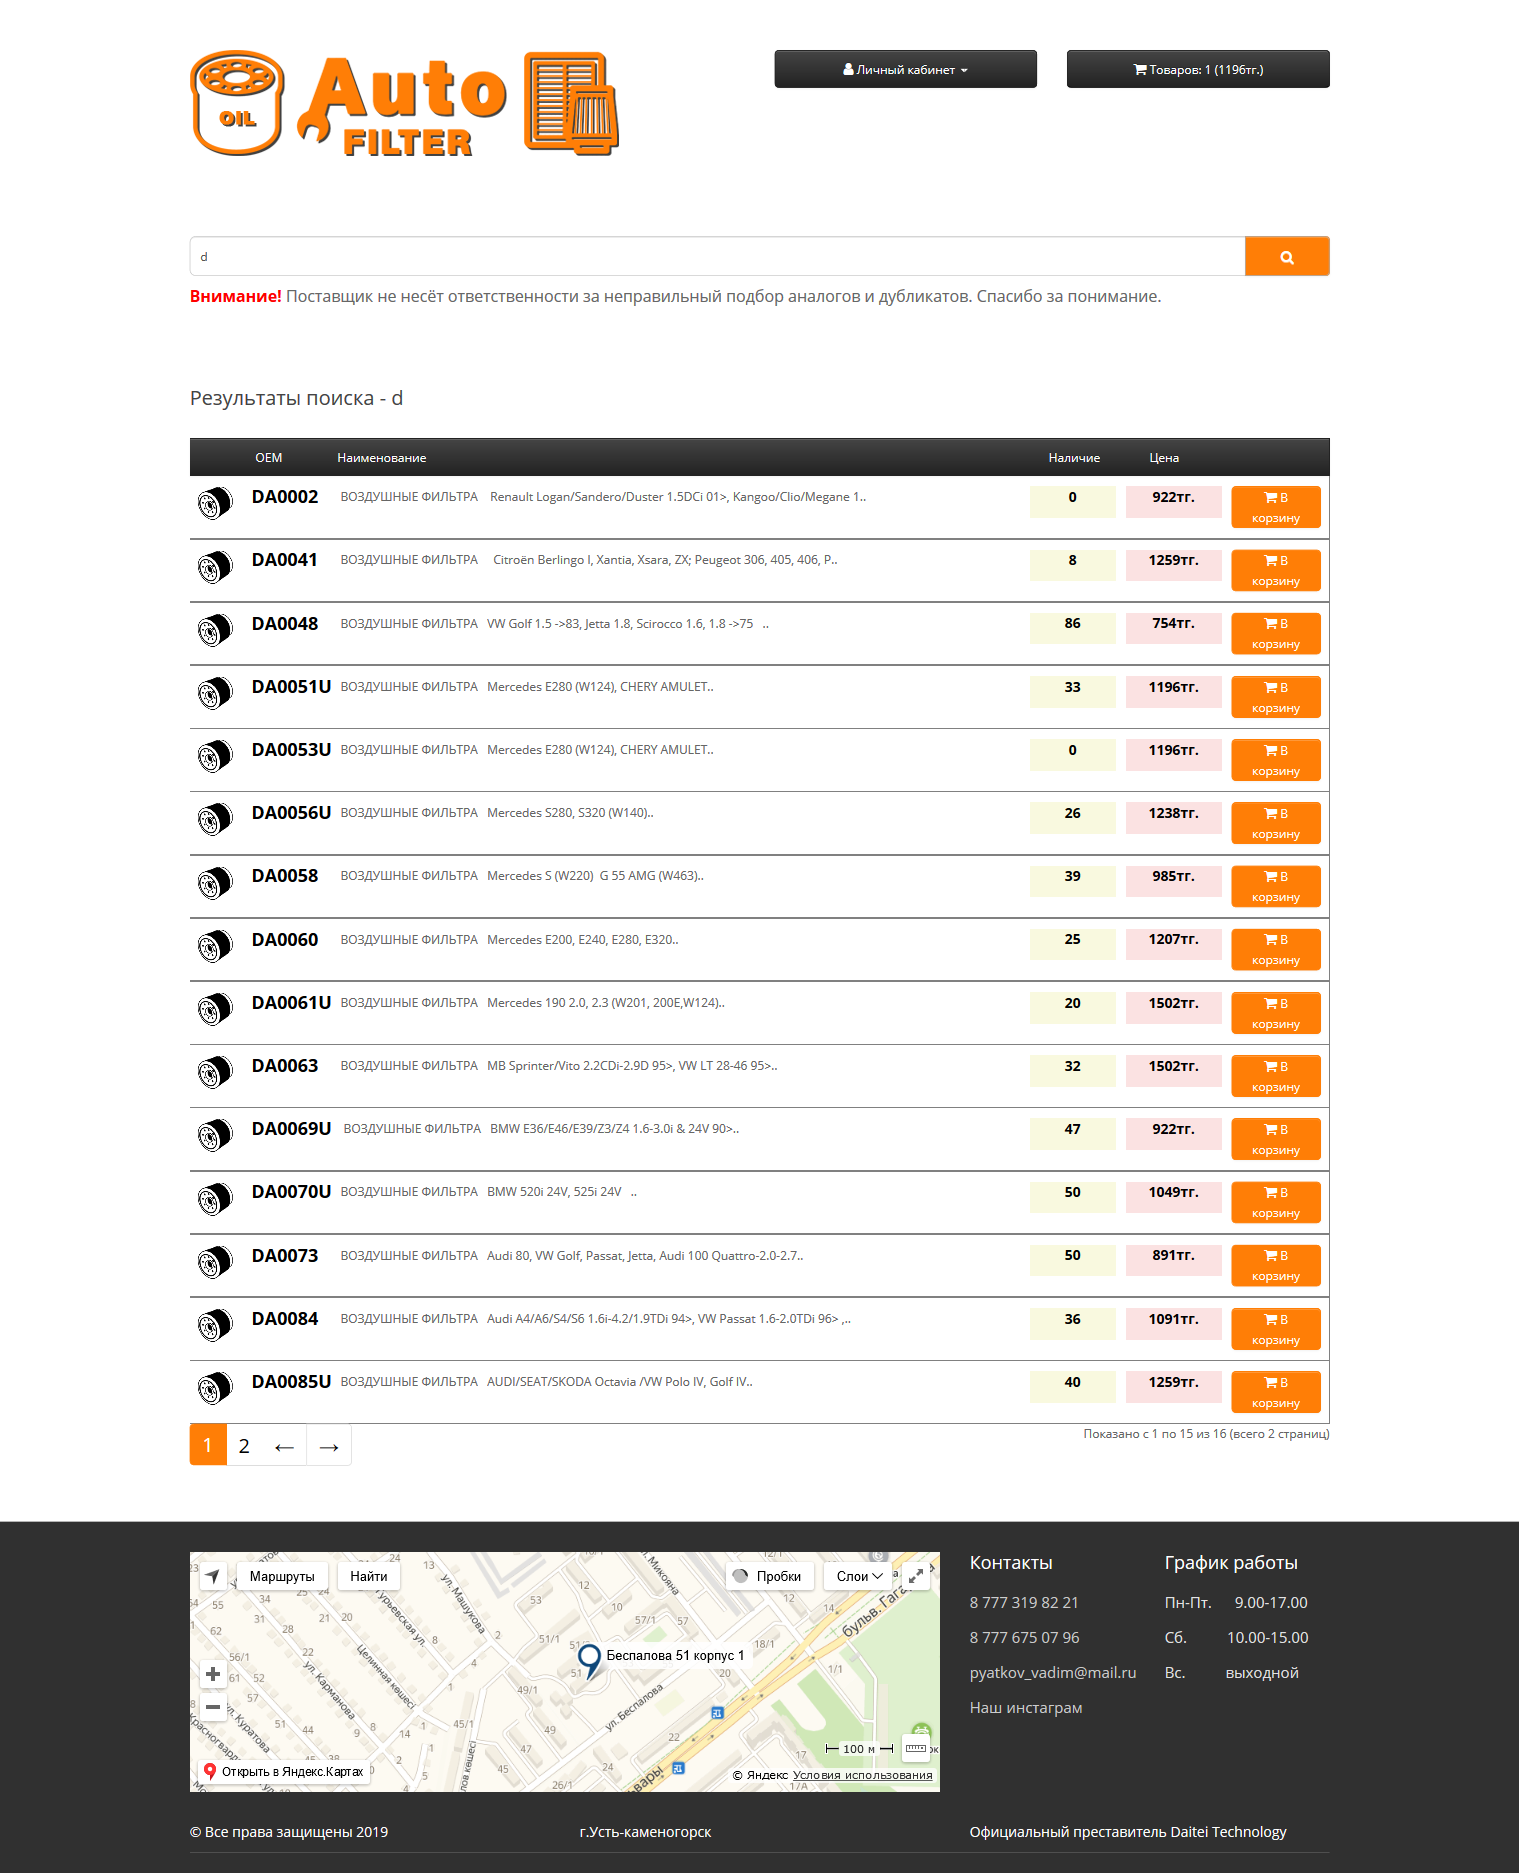Add DA0053U to cart
The width and height of the screenshot is (1519, 1873).
click(1276, 760)
